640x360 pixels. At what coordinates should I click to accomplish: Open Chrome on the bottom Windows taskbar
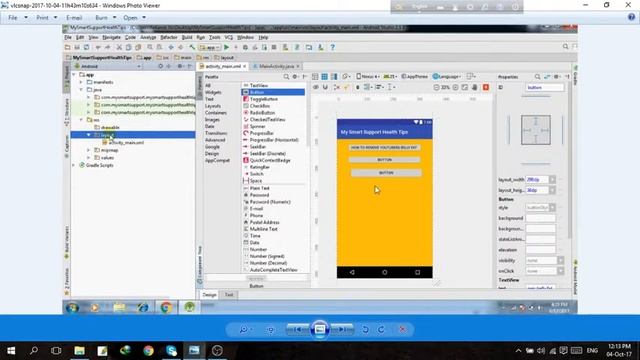pos(148,351)
